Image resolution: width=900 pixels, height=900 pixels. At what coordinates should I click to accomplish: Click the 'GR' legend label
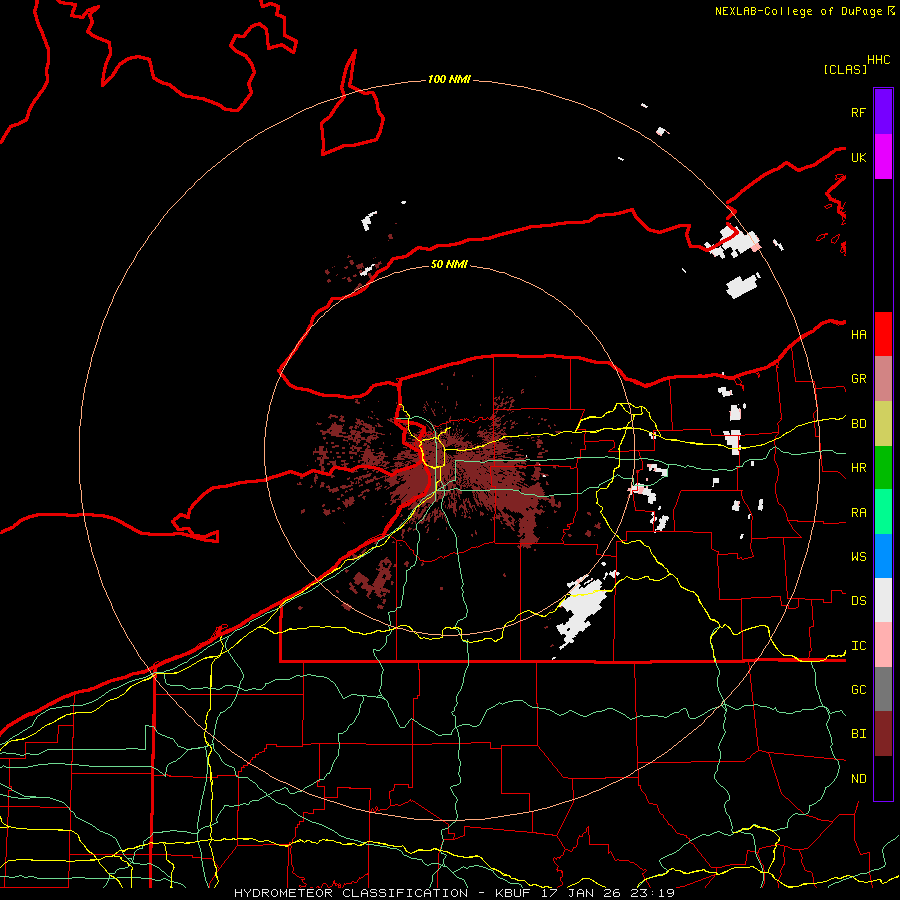(858, 379)
